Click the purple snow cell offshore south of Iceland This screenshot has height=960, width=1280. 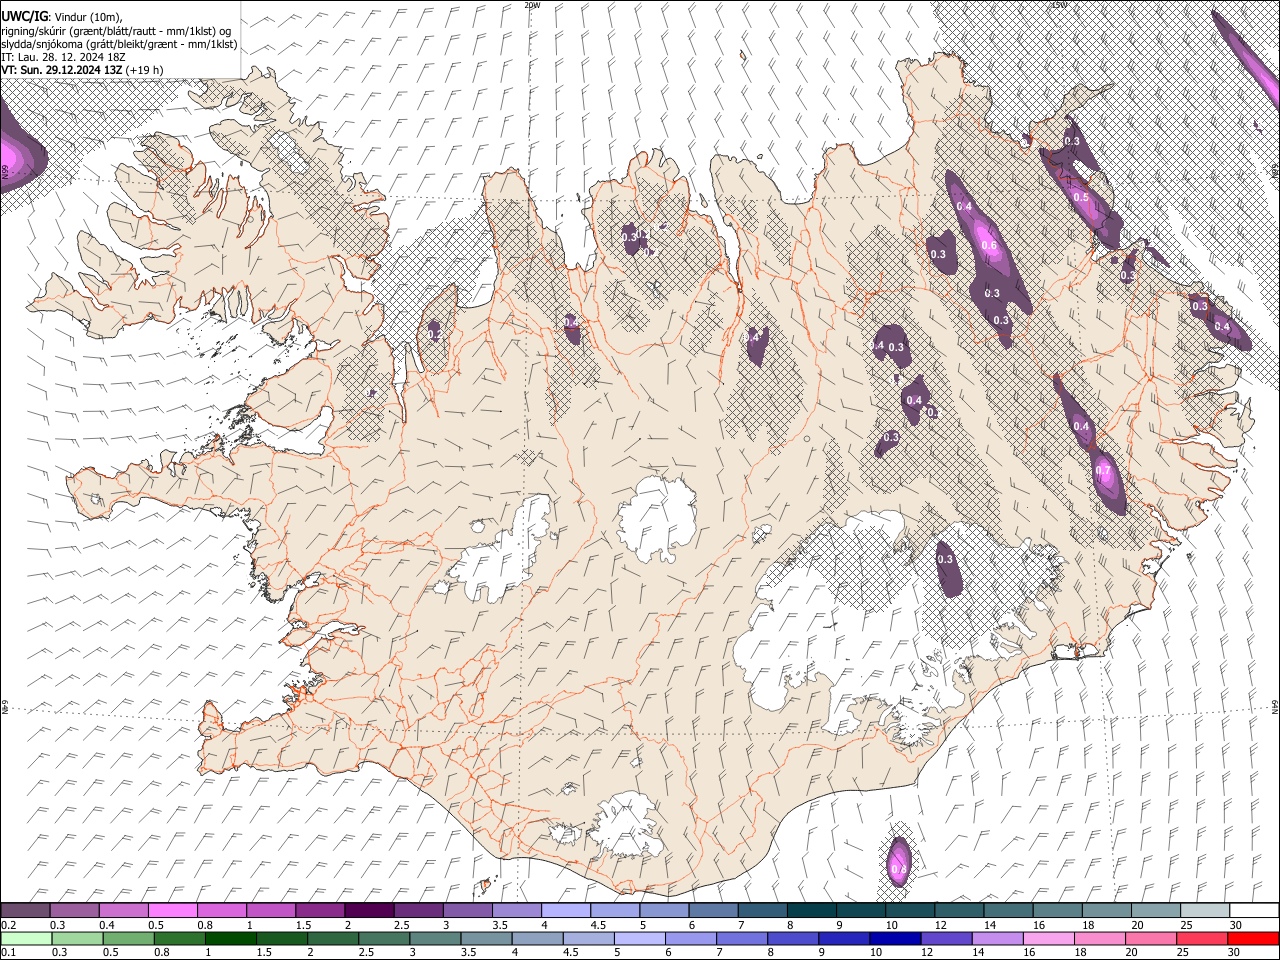tap(899, 861)
